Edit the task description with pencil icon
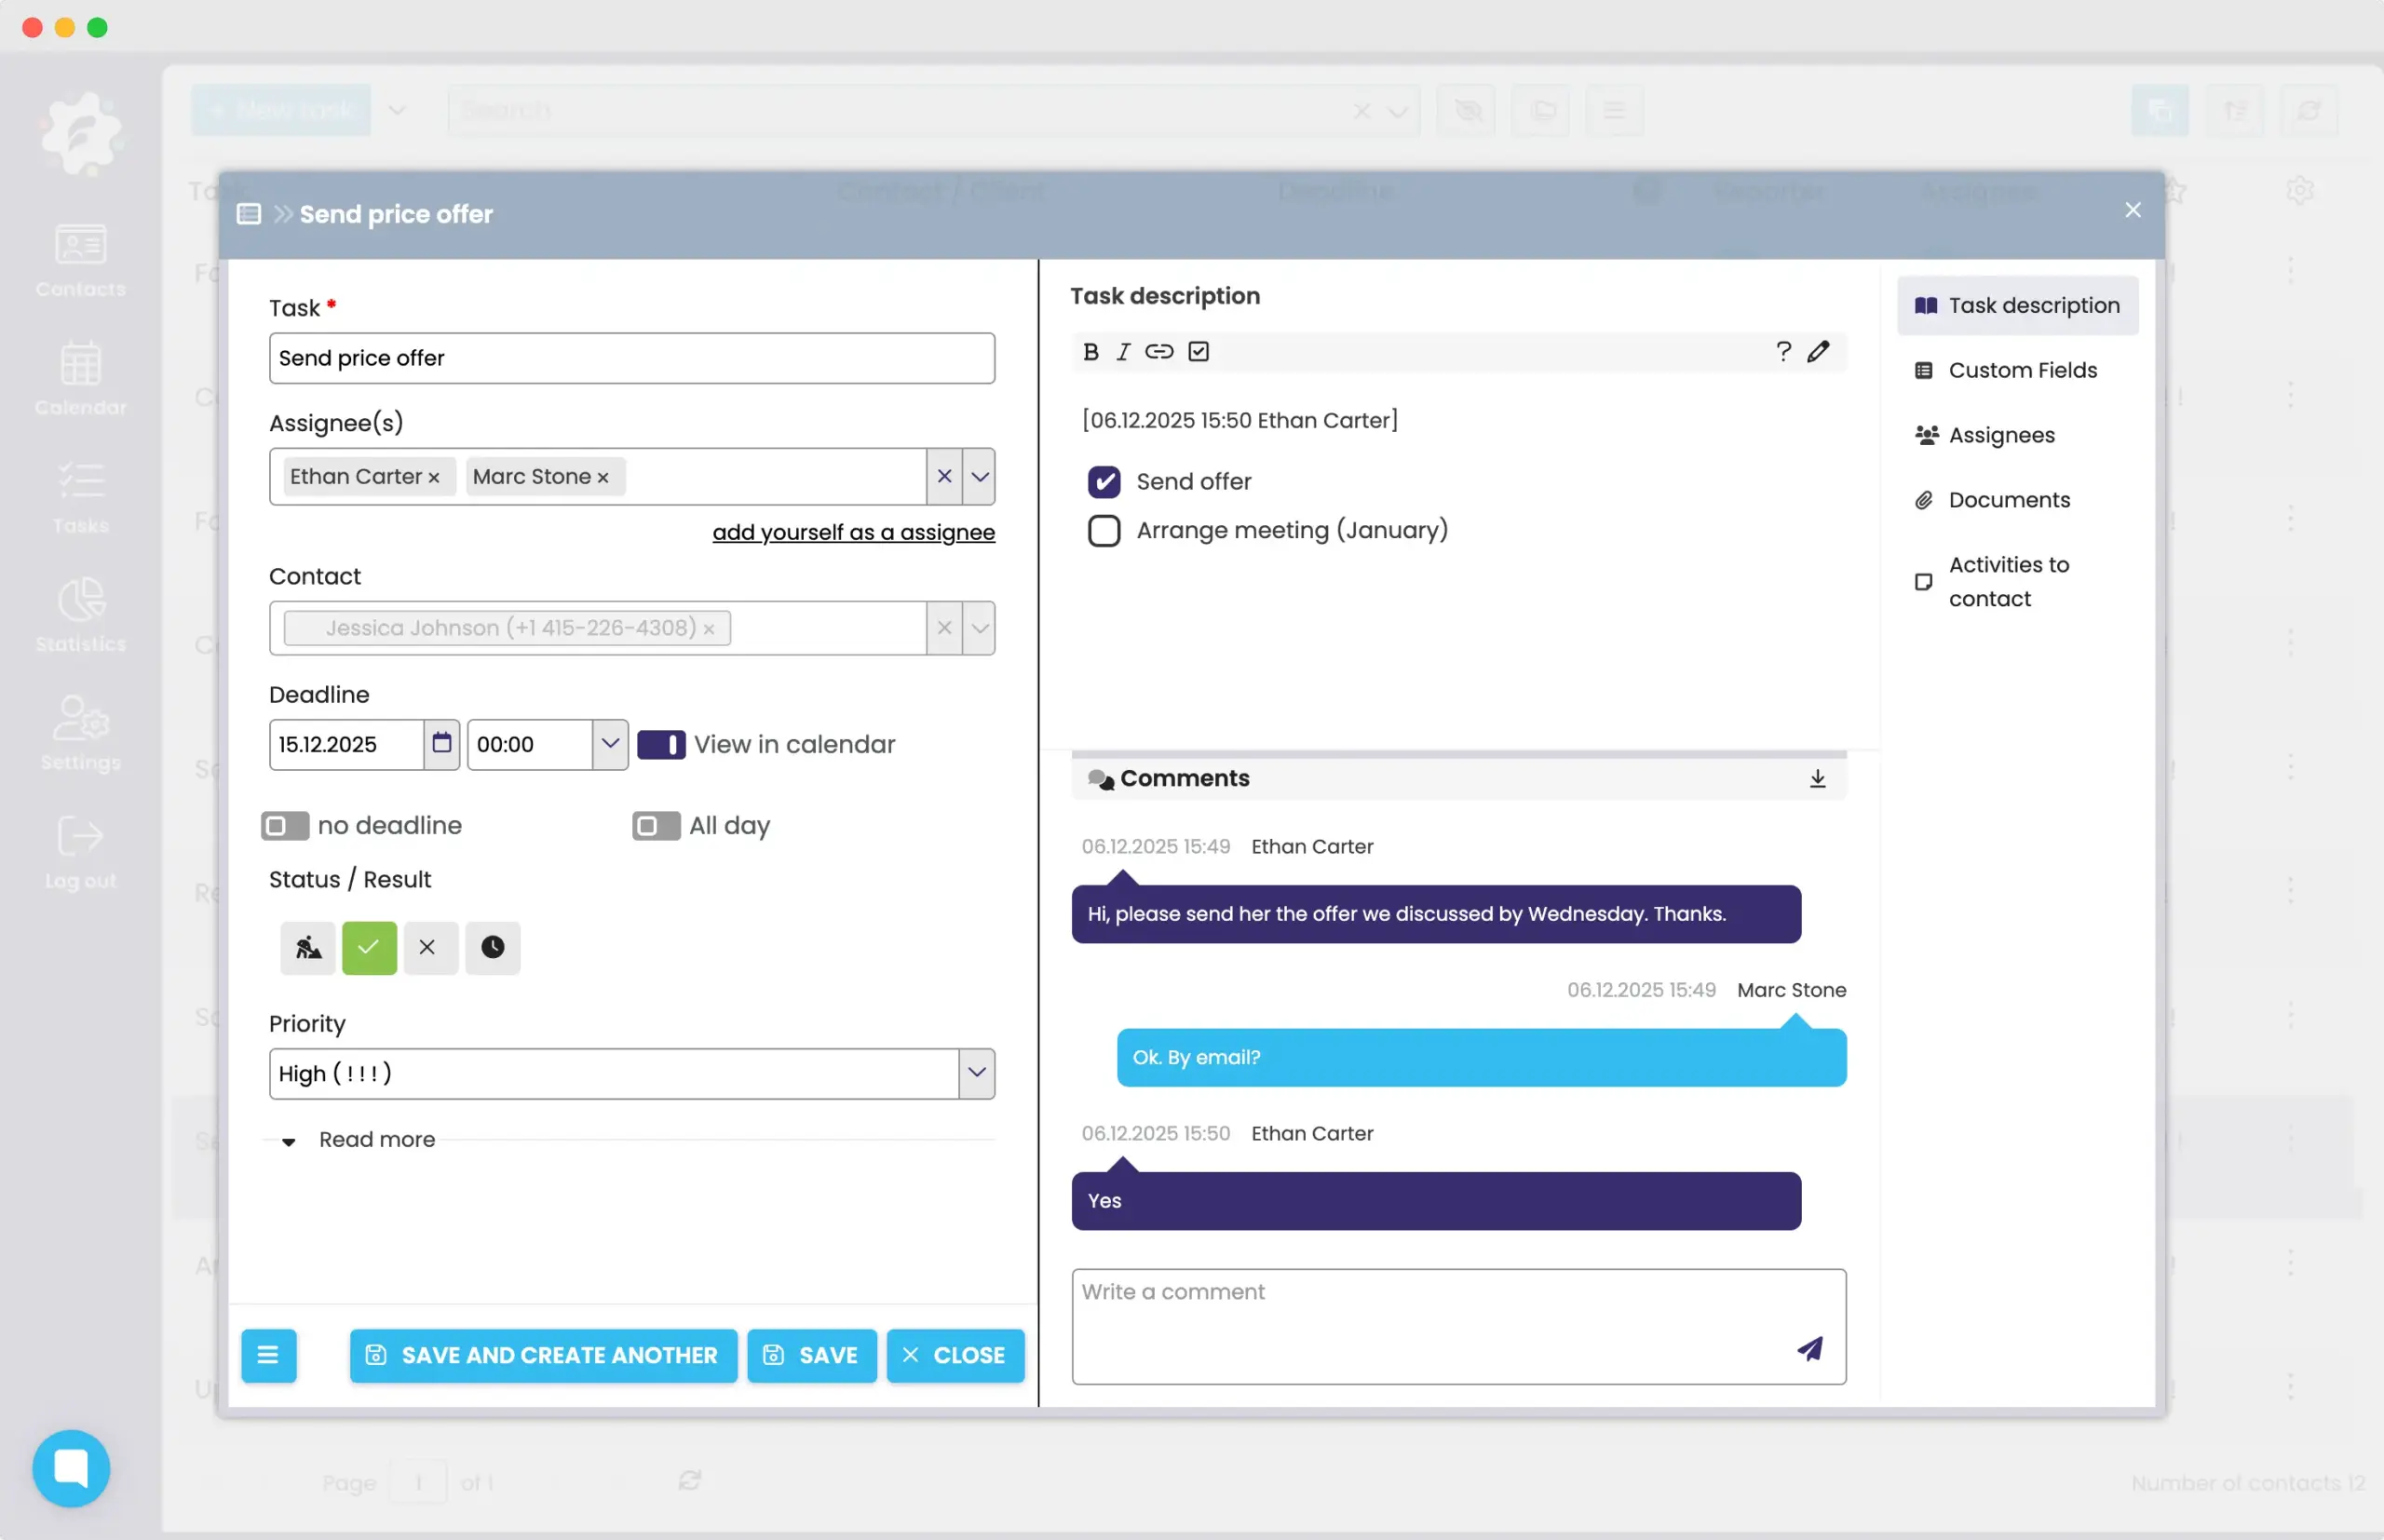The height and width of the screenshot is (1540, 2384). [1819, 351]
